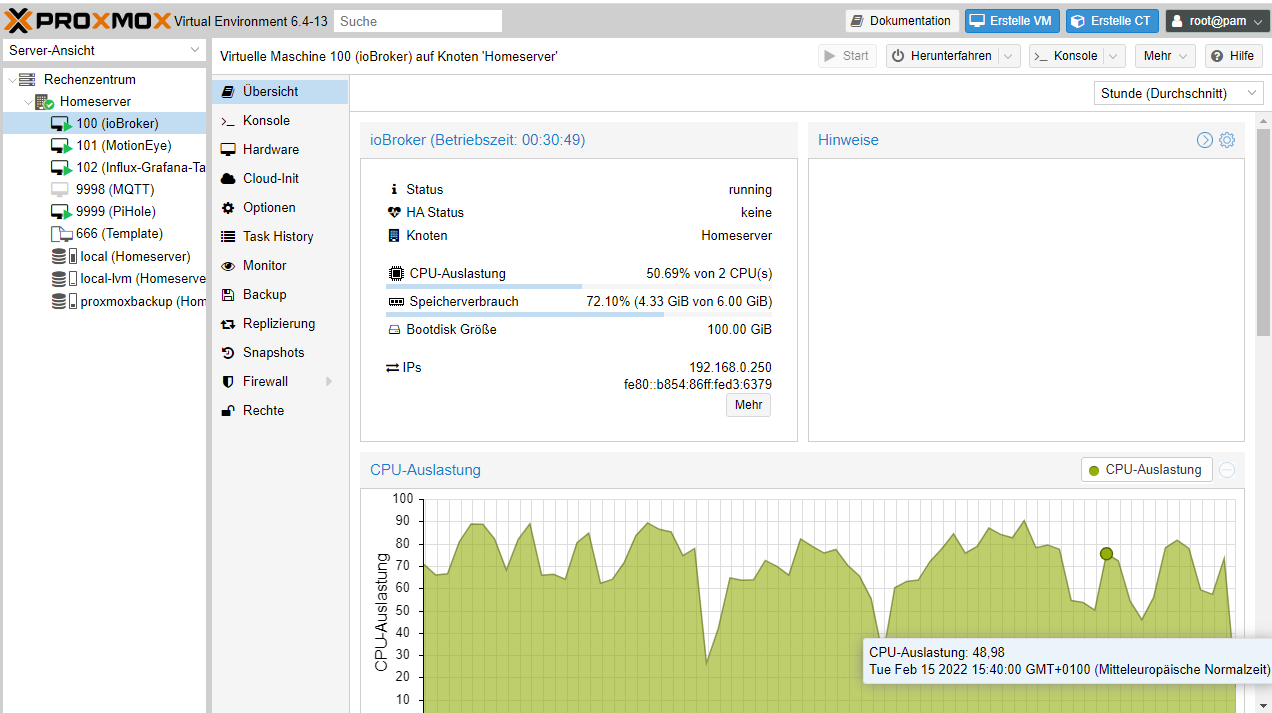The height and width of the screenshot is (713, 1272).
Task: Open the Task History tab
Action: (x=278, y=236)
